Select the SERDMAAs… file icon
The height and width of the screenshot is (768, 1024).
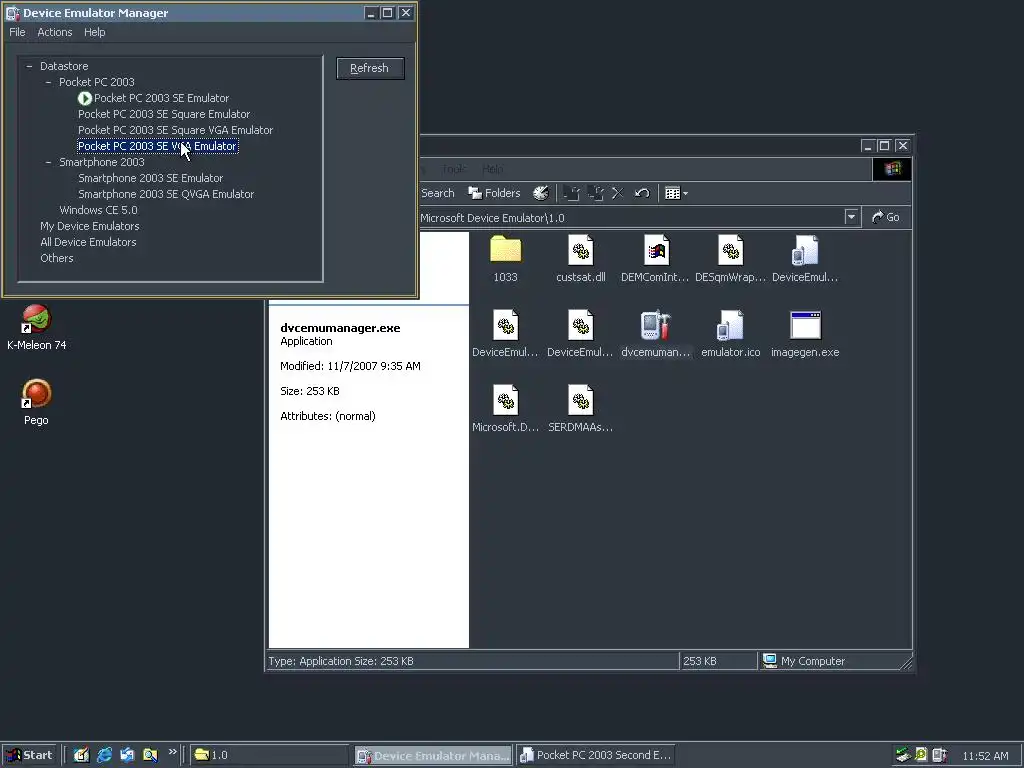[581, 400]
